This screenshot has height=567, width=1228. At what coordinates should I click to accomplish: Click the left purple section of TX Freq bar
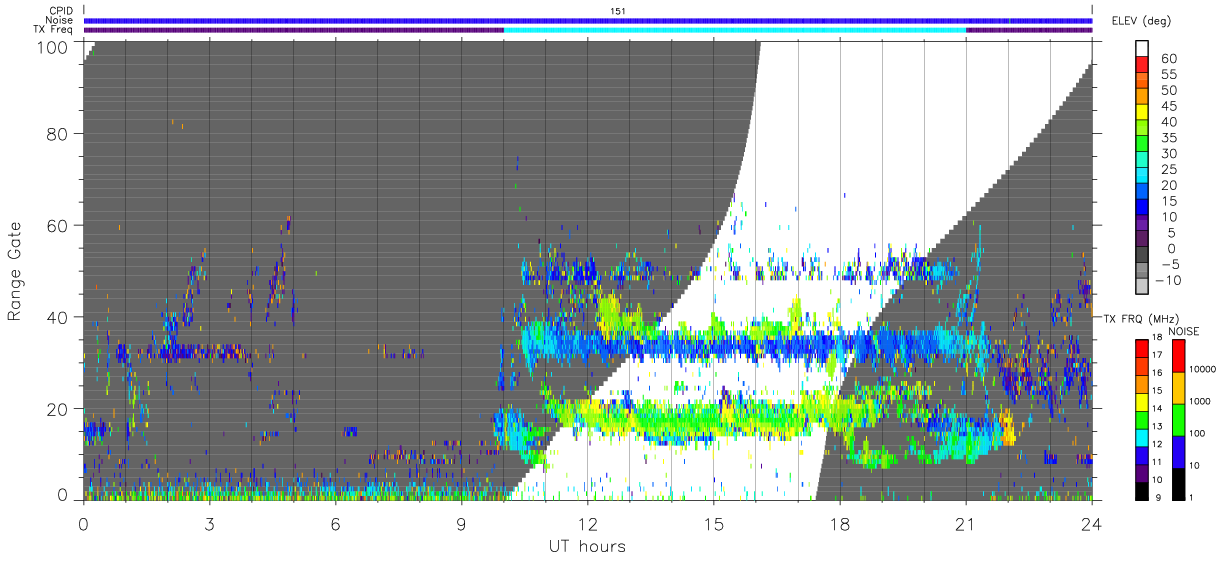tap(294, 30)
